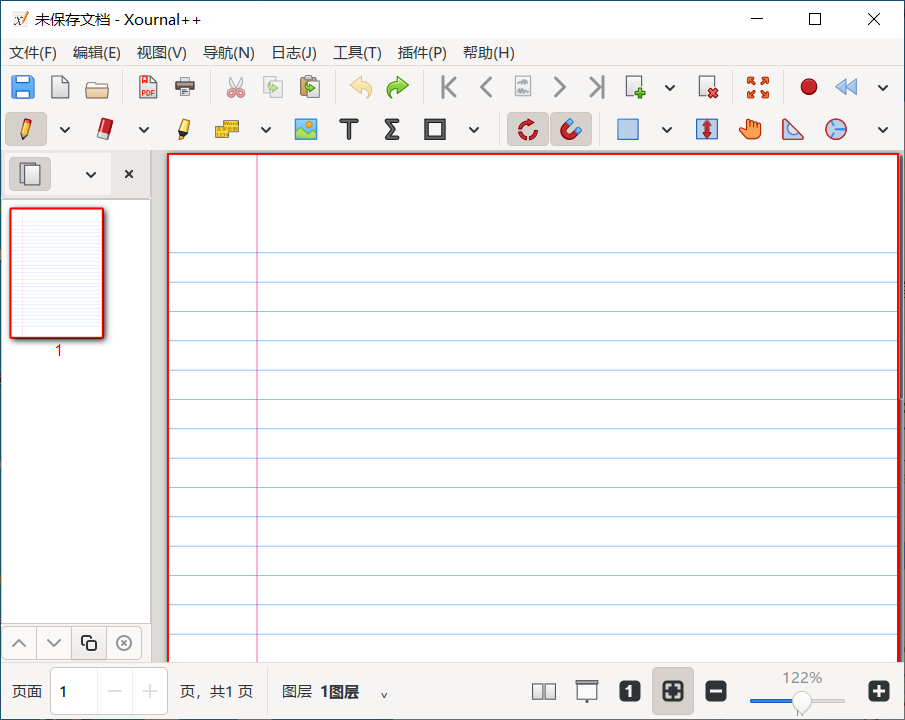
Task: Open the LaTeX formula tool
Action: coord(392,129)
